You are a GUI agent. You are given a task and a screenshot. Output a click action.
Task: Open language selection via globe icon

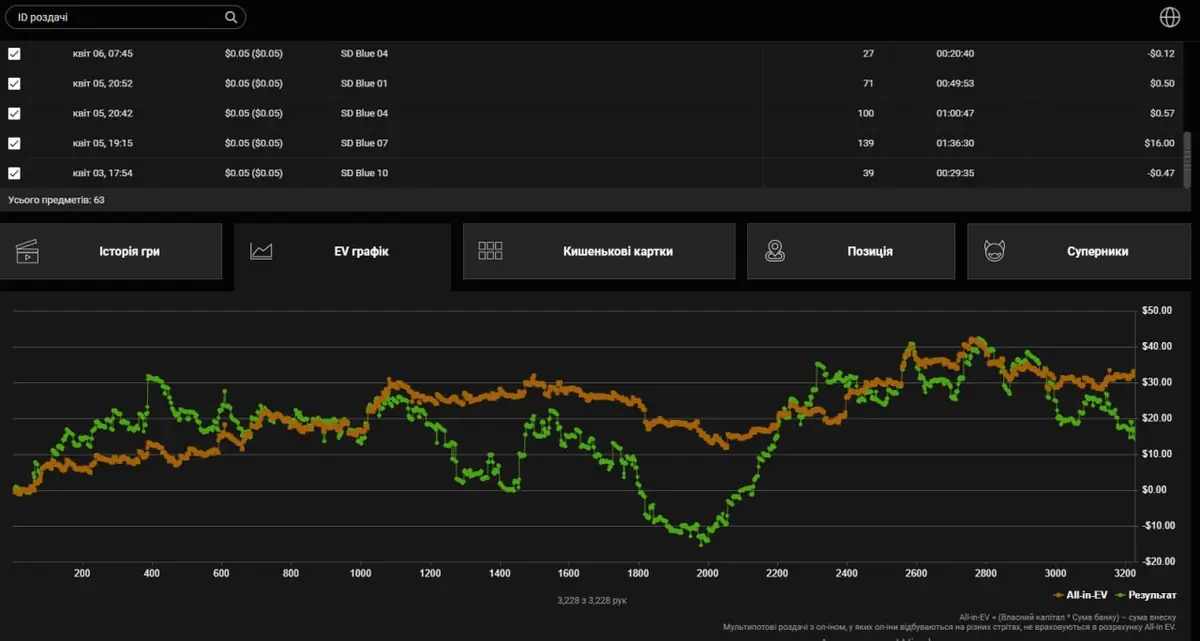tap(1169, 17)
